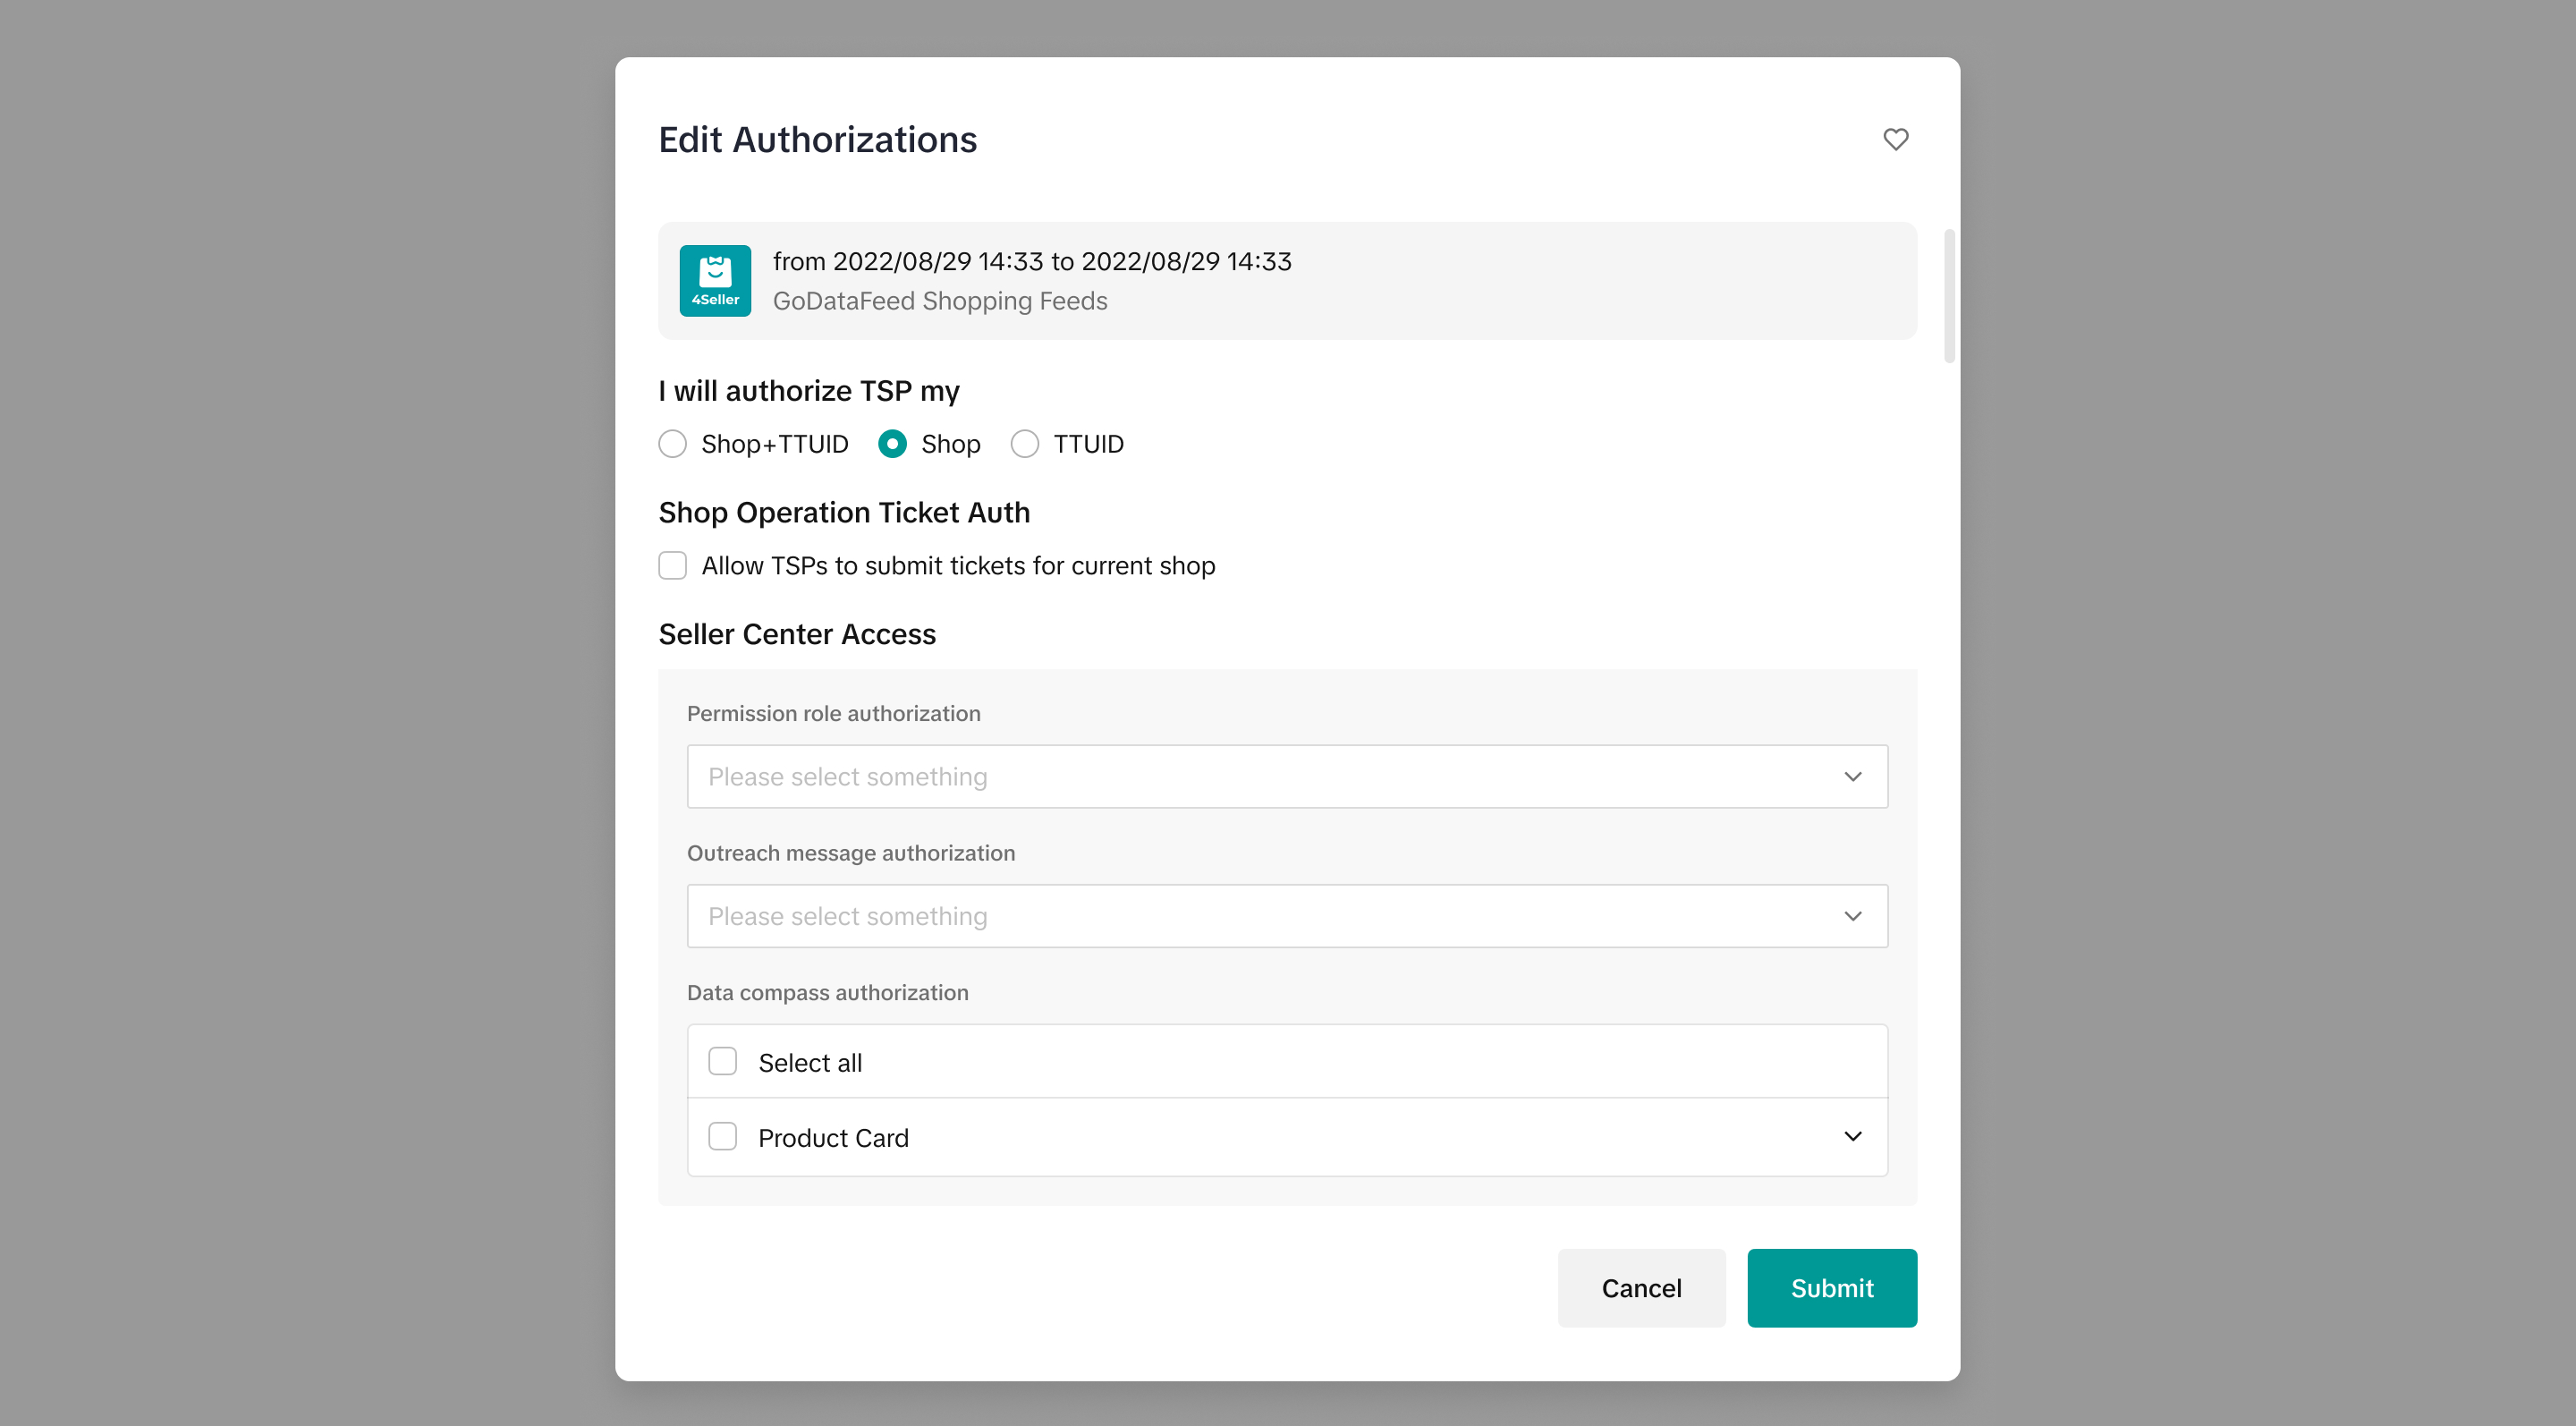The height and width of the screenshot is (1426, 2576).
Task: Click chevron arrow of Permission role select
Action: (1852, 777)
